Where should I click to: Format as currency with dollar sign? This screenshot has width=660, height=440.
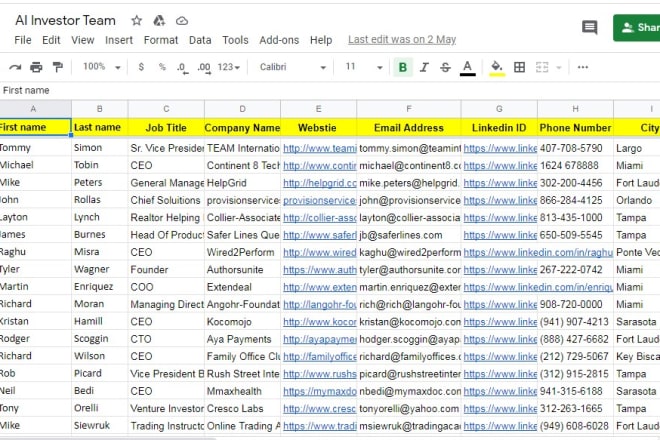(141, 67)
